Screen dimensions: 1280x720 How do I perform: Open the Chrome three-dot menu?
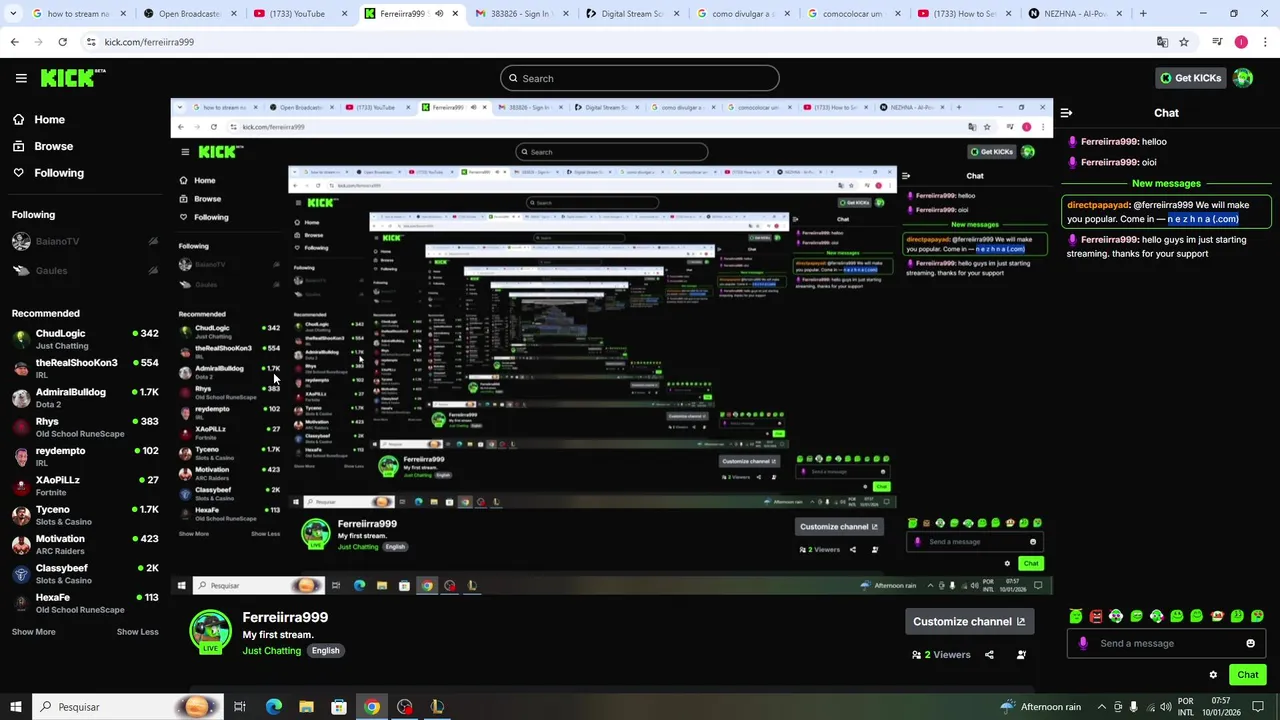point(1266,42)
